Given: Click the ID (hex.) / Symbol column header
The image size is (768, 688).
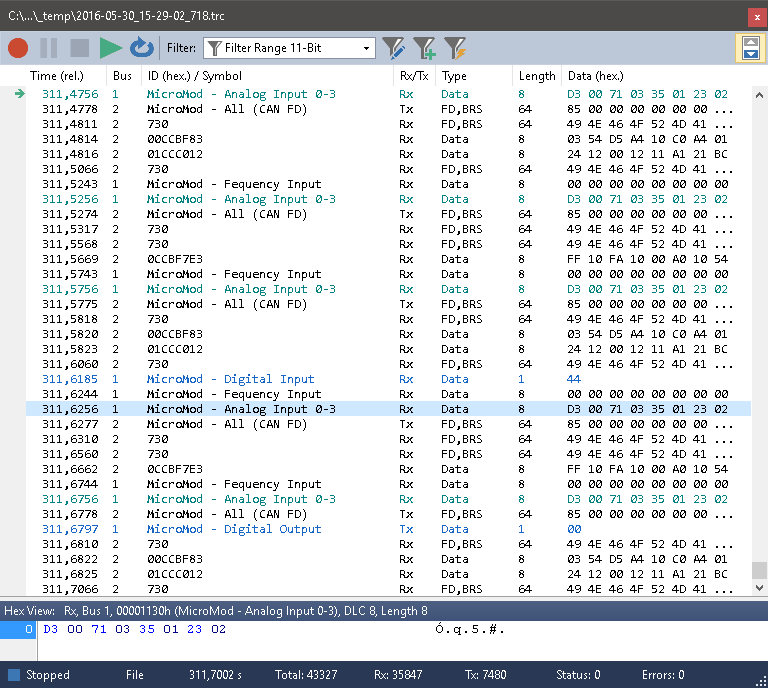Looking at the screenshot, I should [x=194, y=76].
